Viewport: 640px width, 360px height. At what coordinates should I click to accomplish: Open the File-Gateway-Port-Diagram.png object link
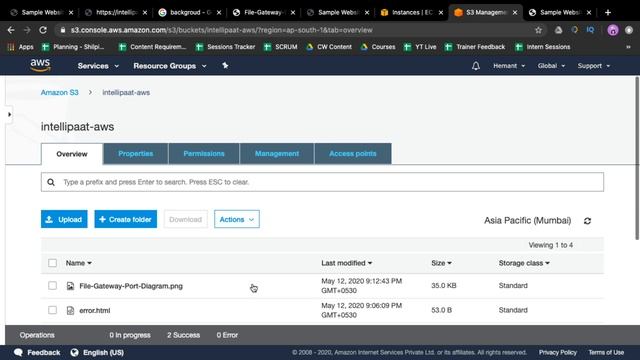(x=131, y=286)
